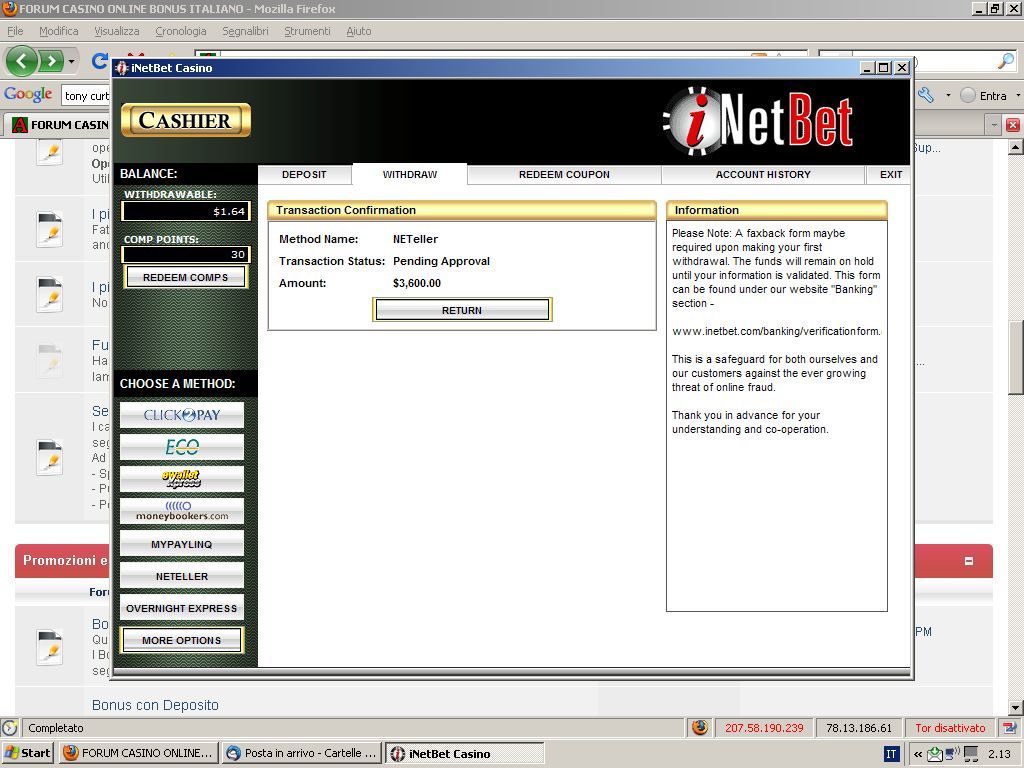Click the CASHIER gold badge
The width and height of the screenshot is (1024, 768).
pos(185,121)
